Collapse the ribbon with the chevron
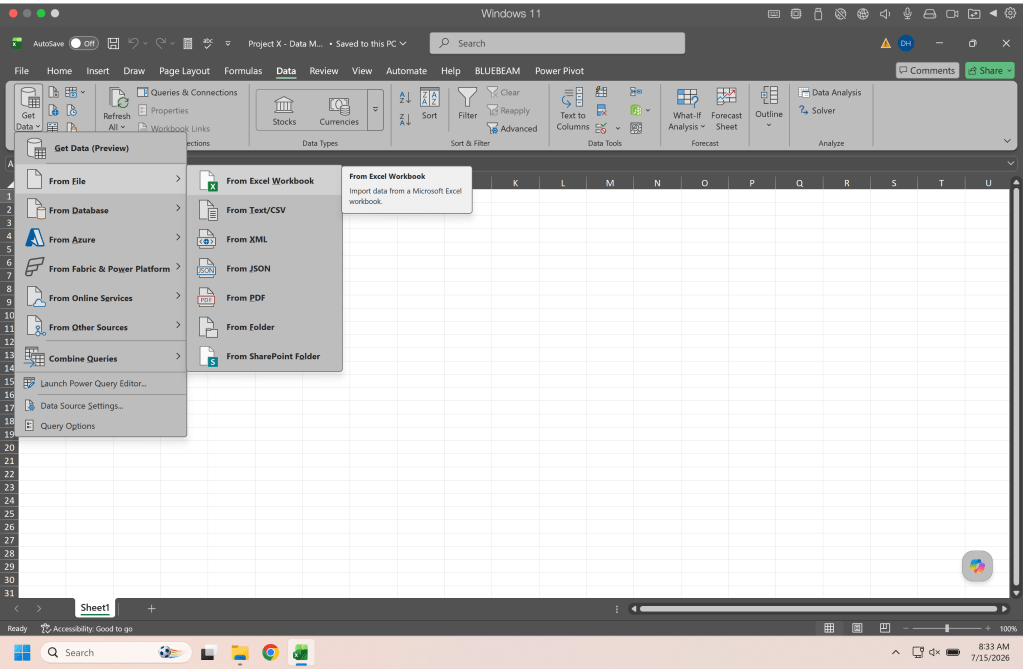This screenshot has width=1023, height=669. (x=1007, y=141)
